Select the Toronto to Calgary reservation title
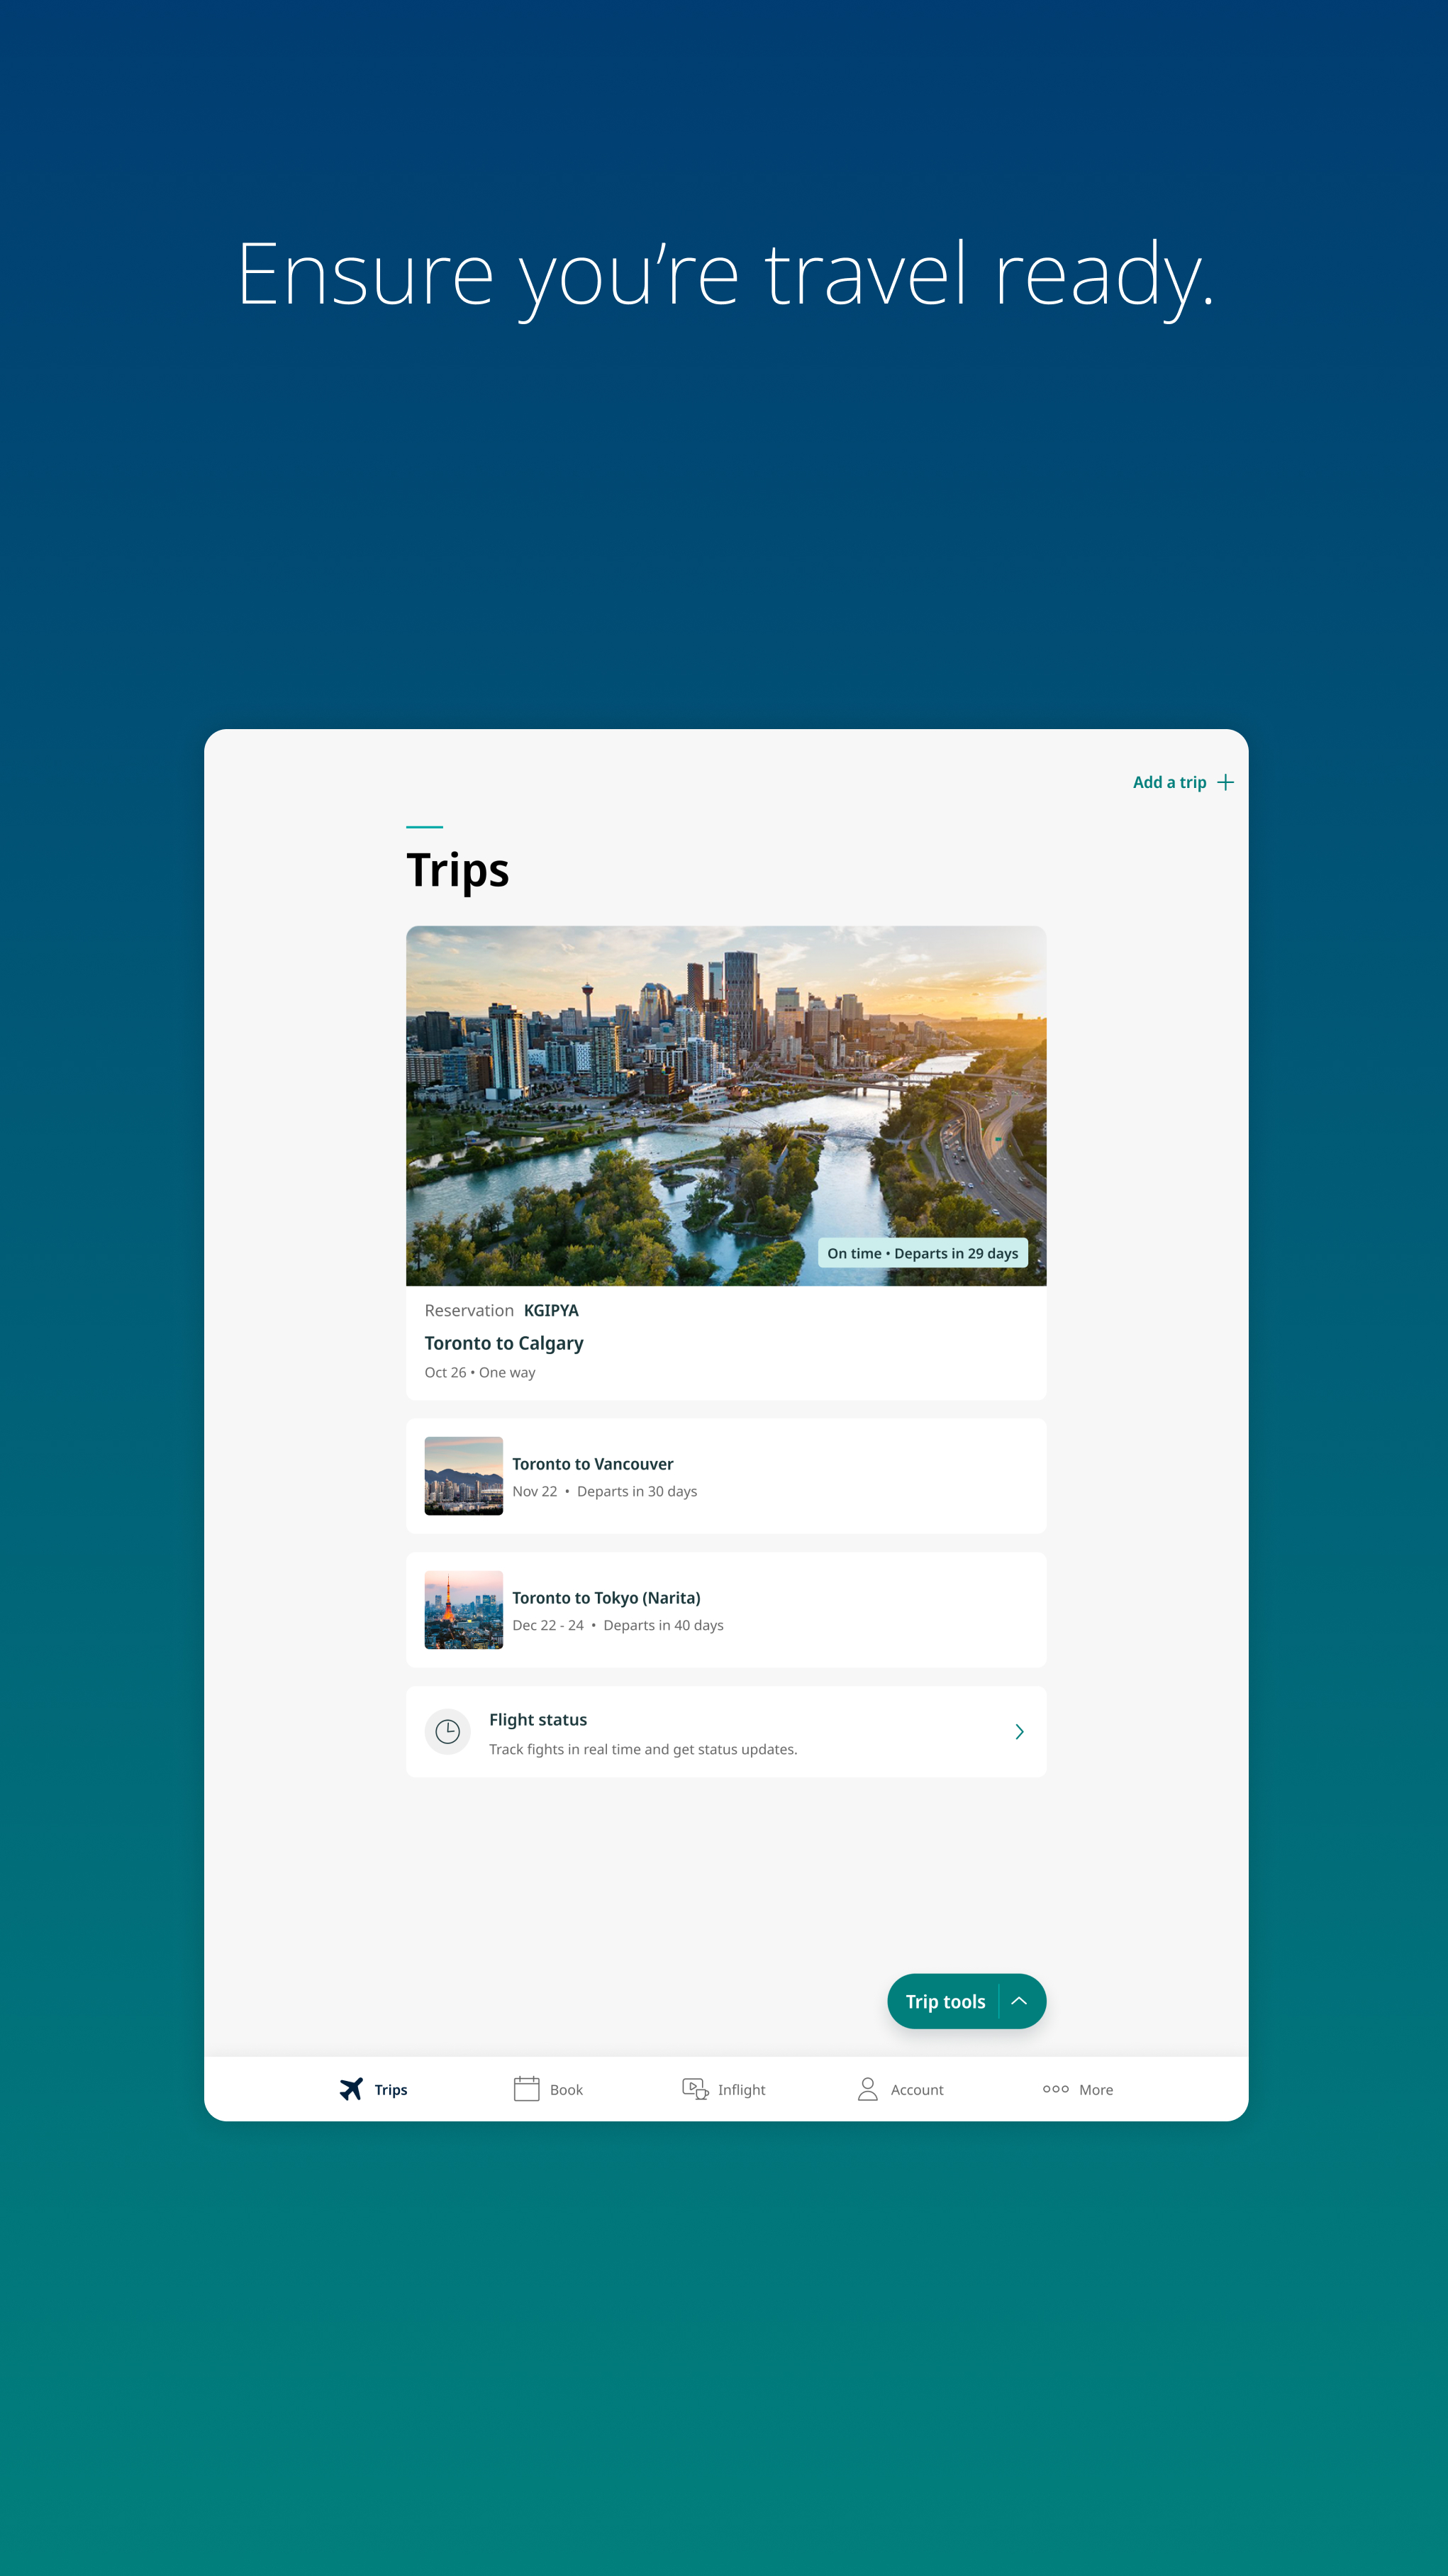The image size is (1448, 2576). pyautogui.click(x=504, y=1343)
